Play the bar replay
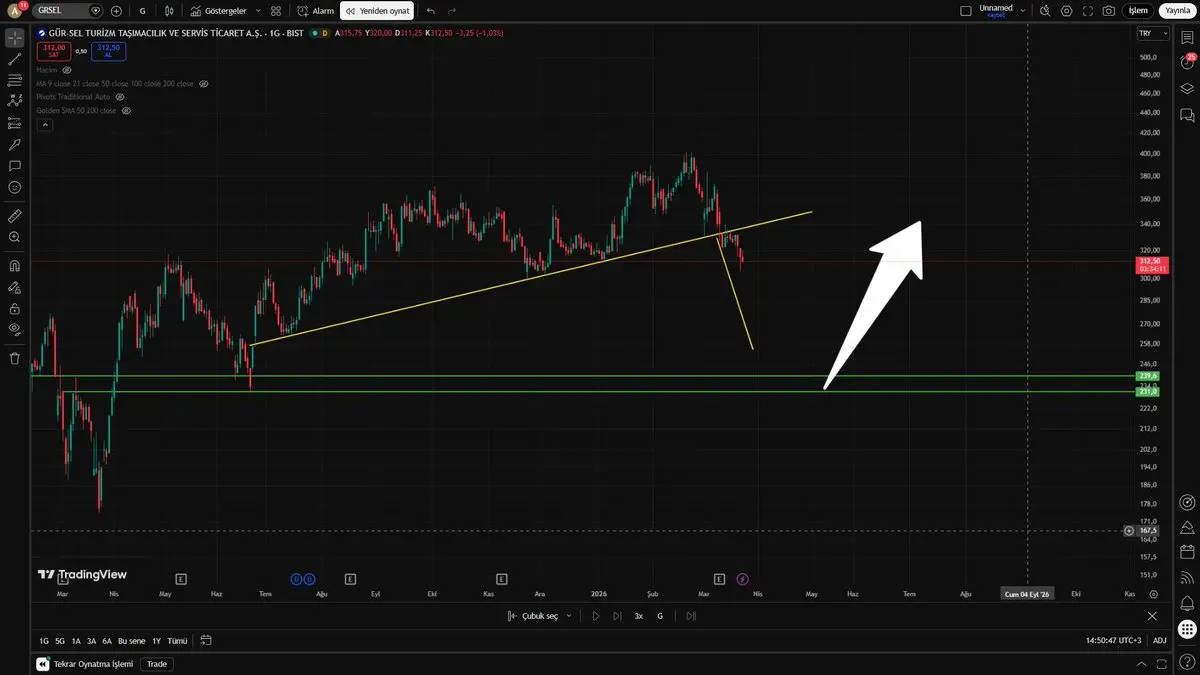 [x=596, y=616]
